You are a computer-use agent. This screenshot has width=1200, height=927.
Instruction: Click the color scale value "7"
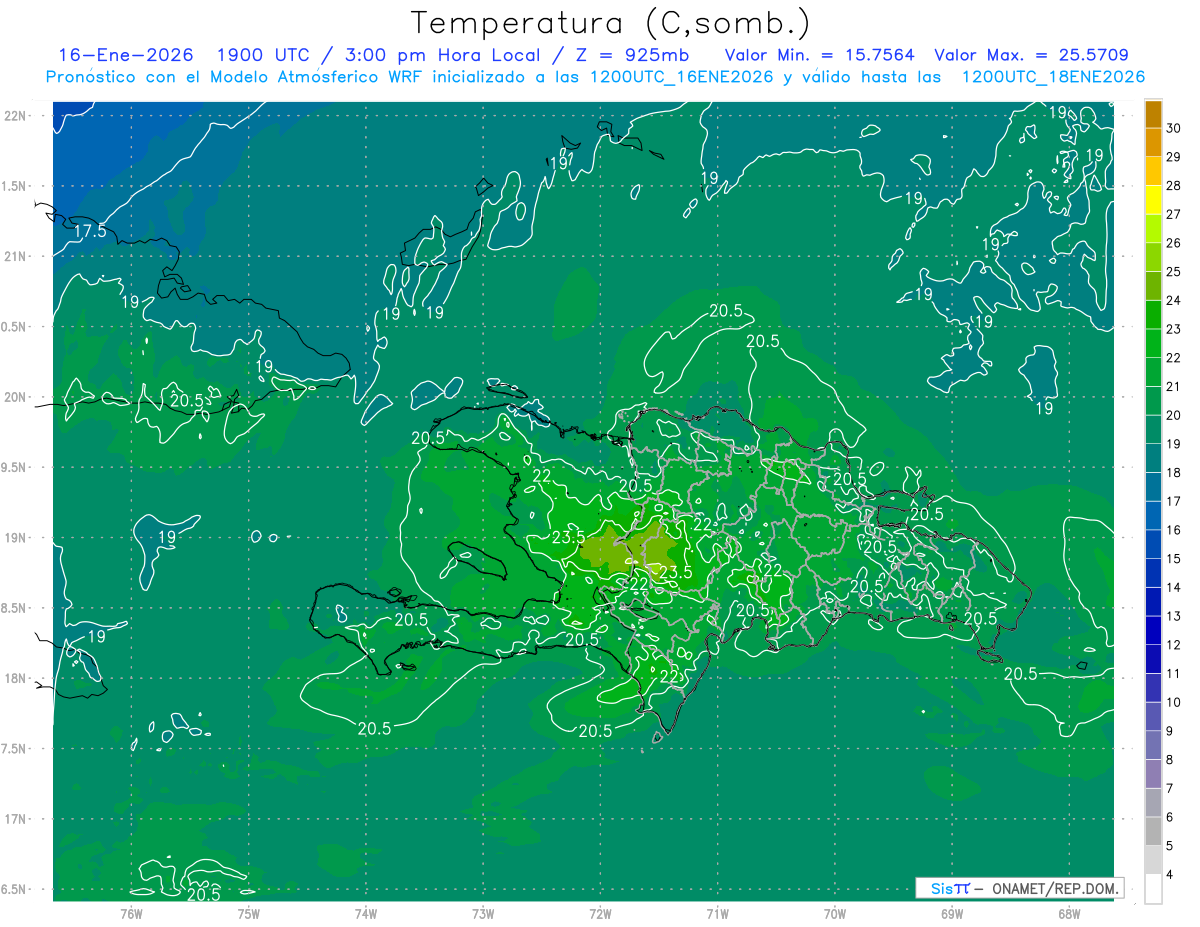coord(1170,788)
